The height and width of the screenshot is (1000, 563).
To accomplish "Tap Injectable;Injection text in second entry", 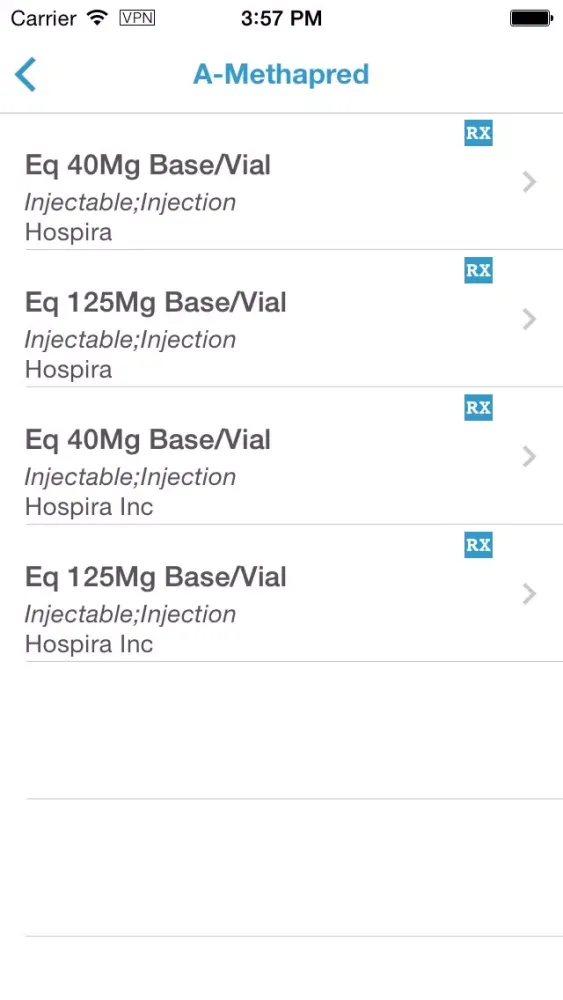I will click(130, 339).
